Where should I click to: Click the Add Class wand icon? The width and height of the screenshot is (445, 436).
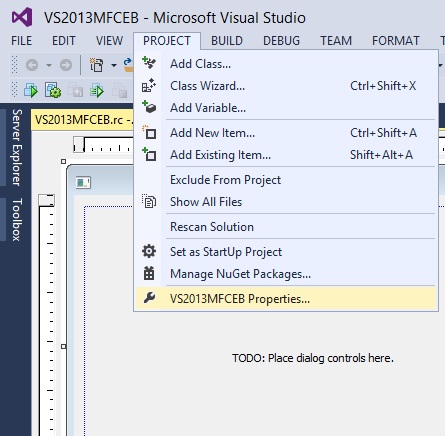[x=149, y=63]
